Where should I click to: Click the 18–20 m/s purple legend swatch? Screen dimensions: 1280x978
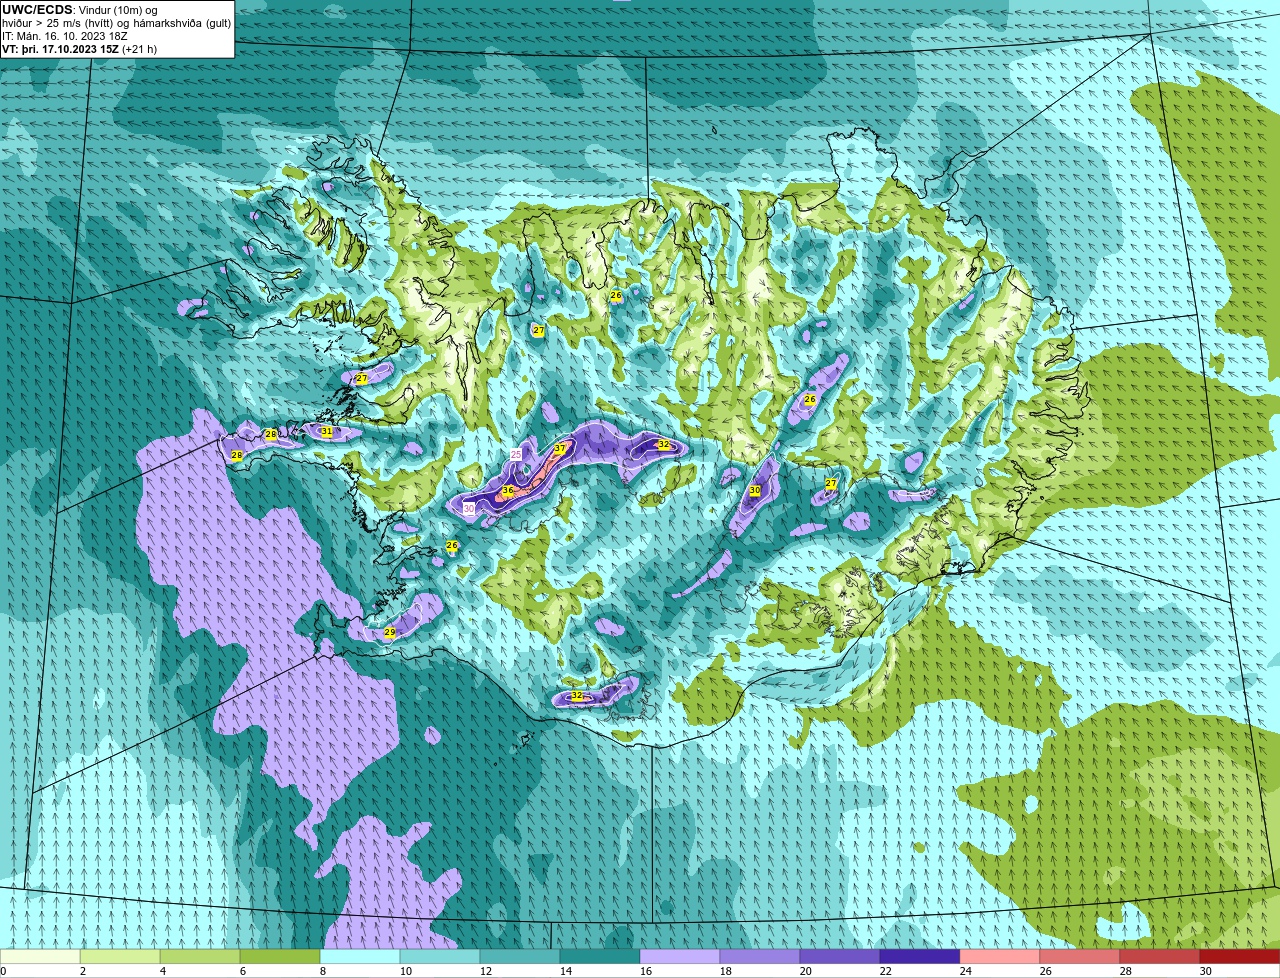pyautogui.click(x=760, y=957)
